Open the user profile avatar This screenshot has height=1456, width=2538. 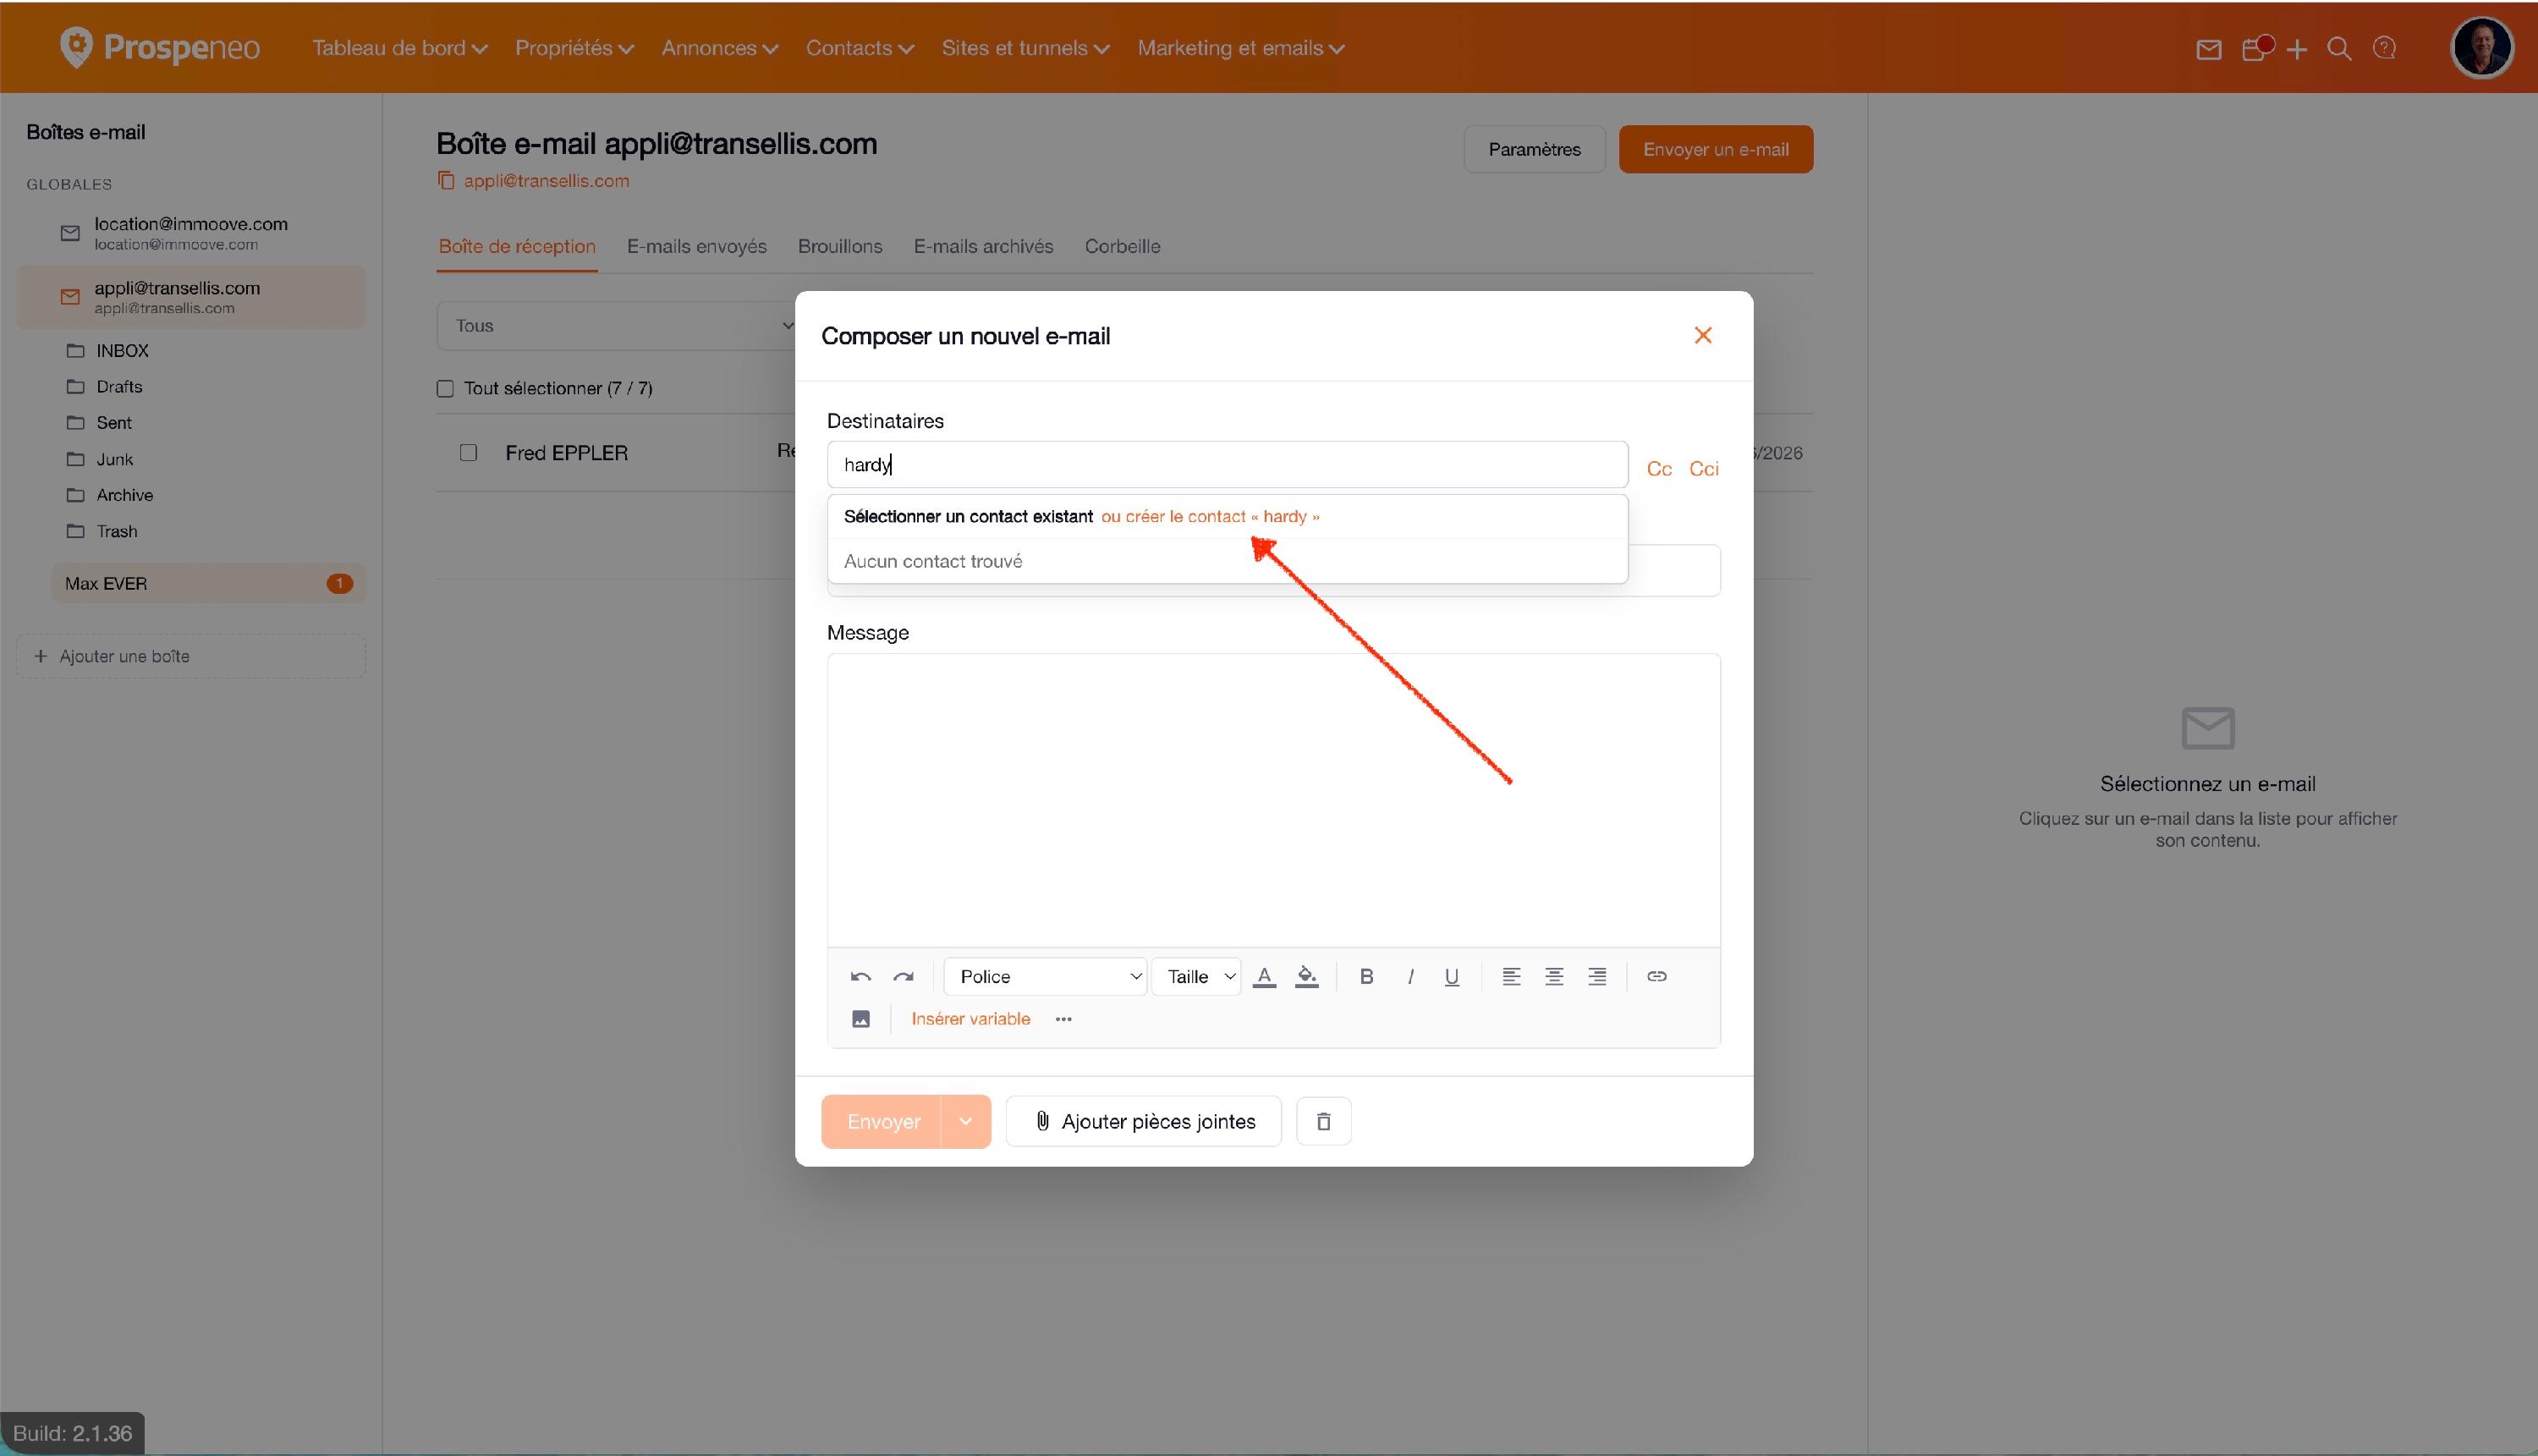click(x=2481, y=47)
